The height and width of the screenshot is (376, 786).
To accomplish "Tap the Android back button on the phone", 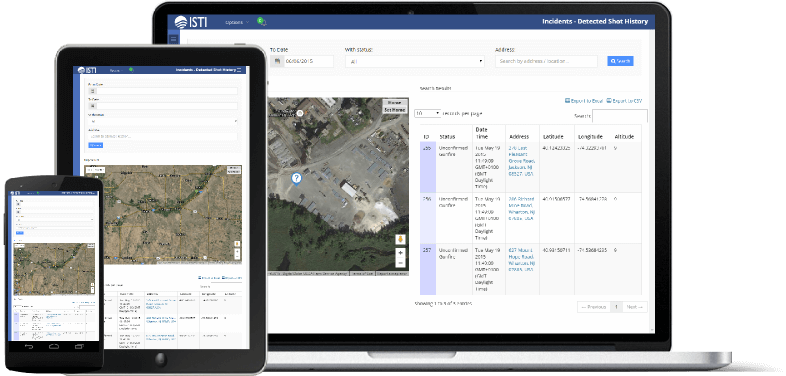I will pos(29,346).
